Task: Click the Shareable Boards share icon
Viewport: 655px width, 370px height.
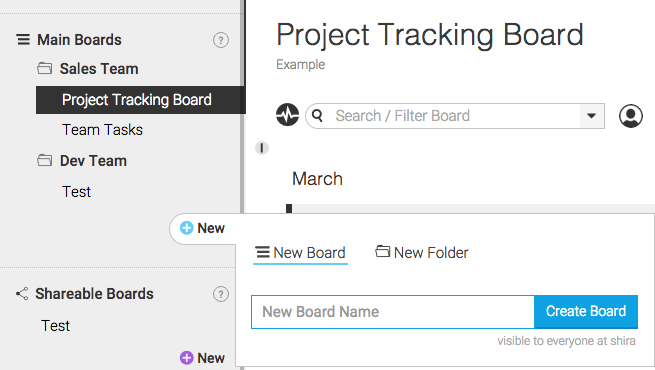Action: click(22, 294)
